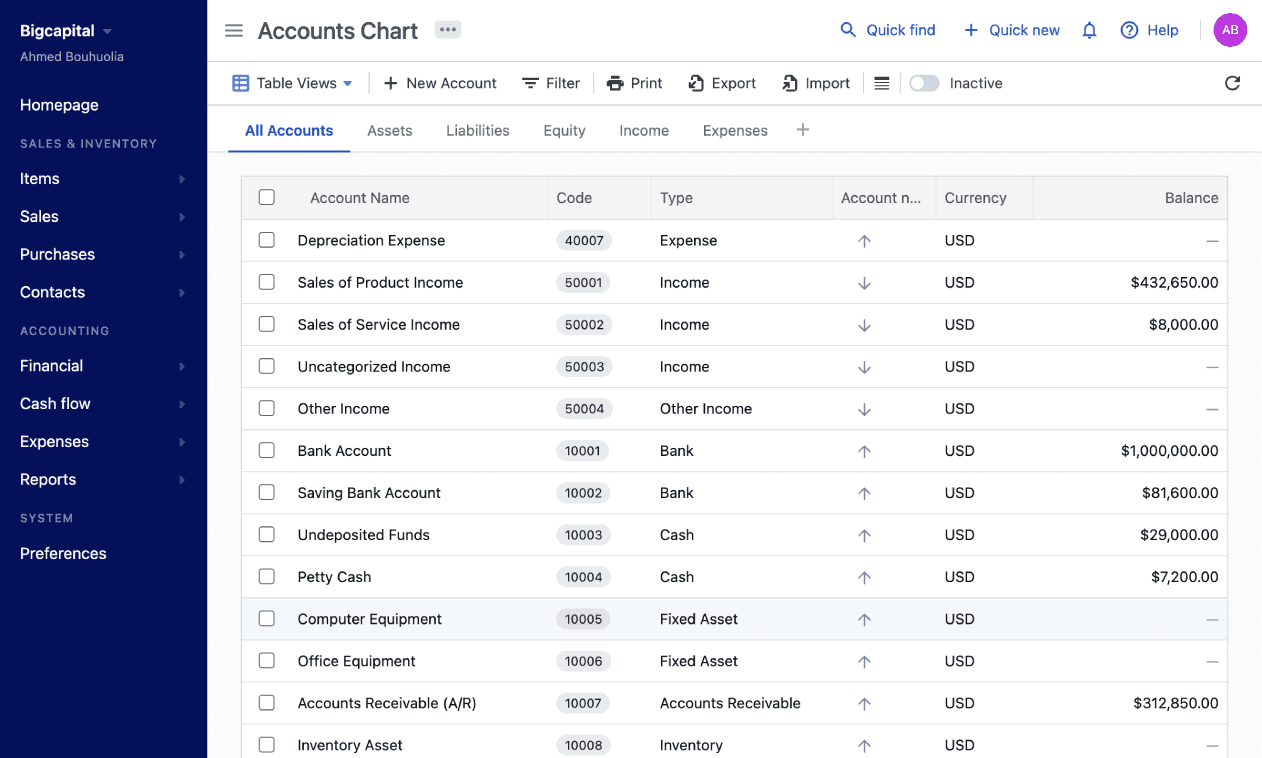
Task: Open the Import accounts option
Action: [x=816, y=83]
